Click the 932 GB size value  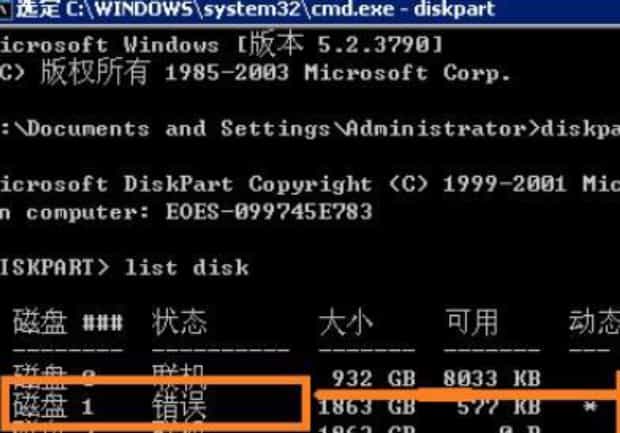click(374, 378)
